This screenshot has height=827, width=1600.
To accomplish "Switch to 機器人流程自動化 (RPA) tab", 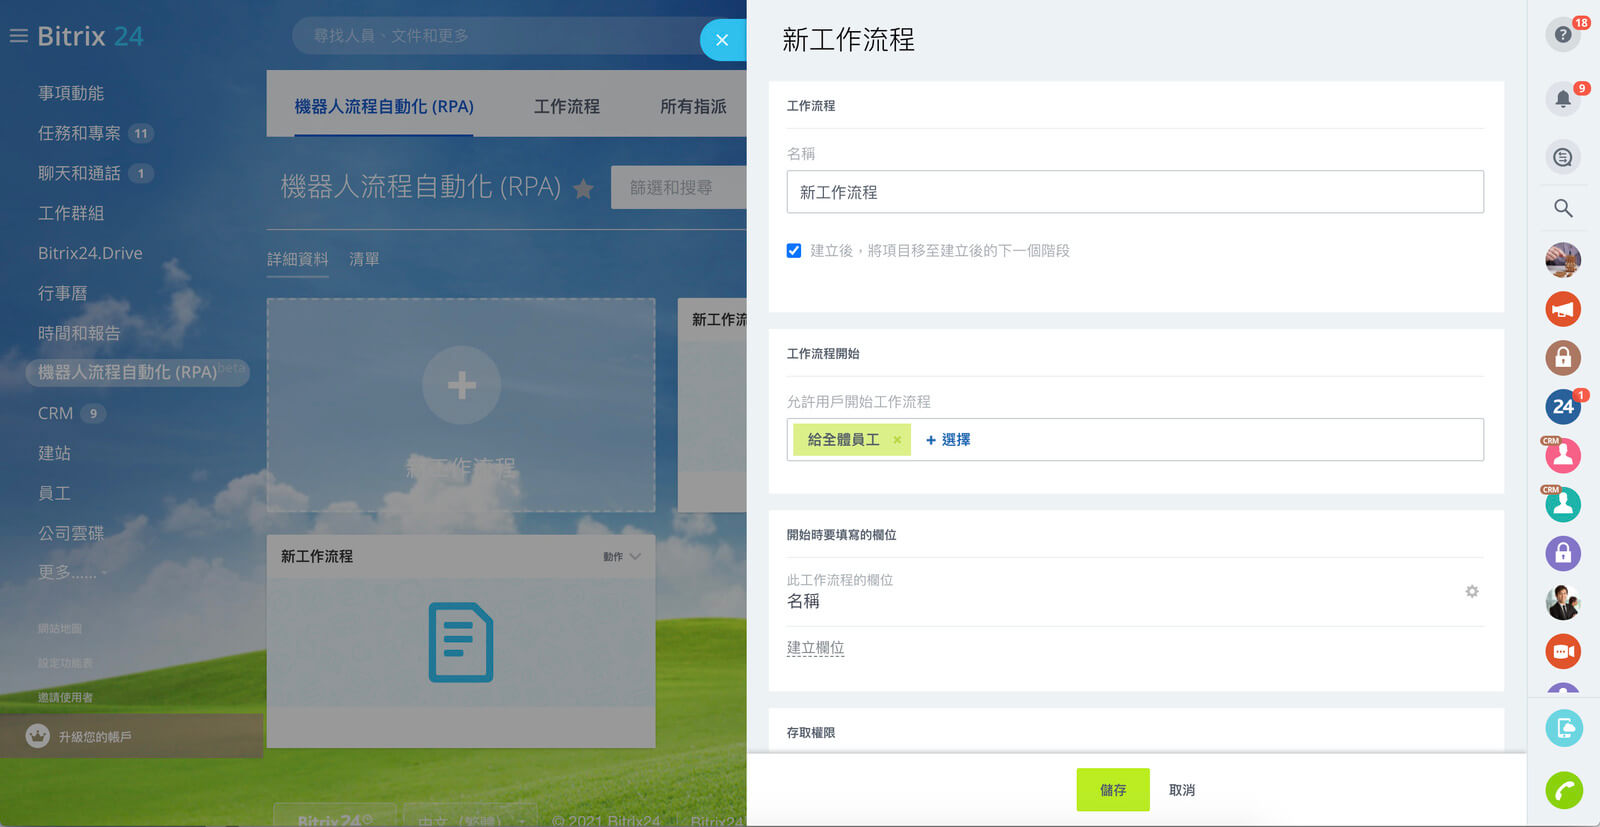I will point(384,106).
